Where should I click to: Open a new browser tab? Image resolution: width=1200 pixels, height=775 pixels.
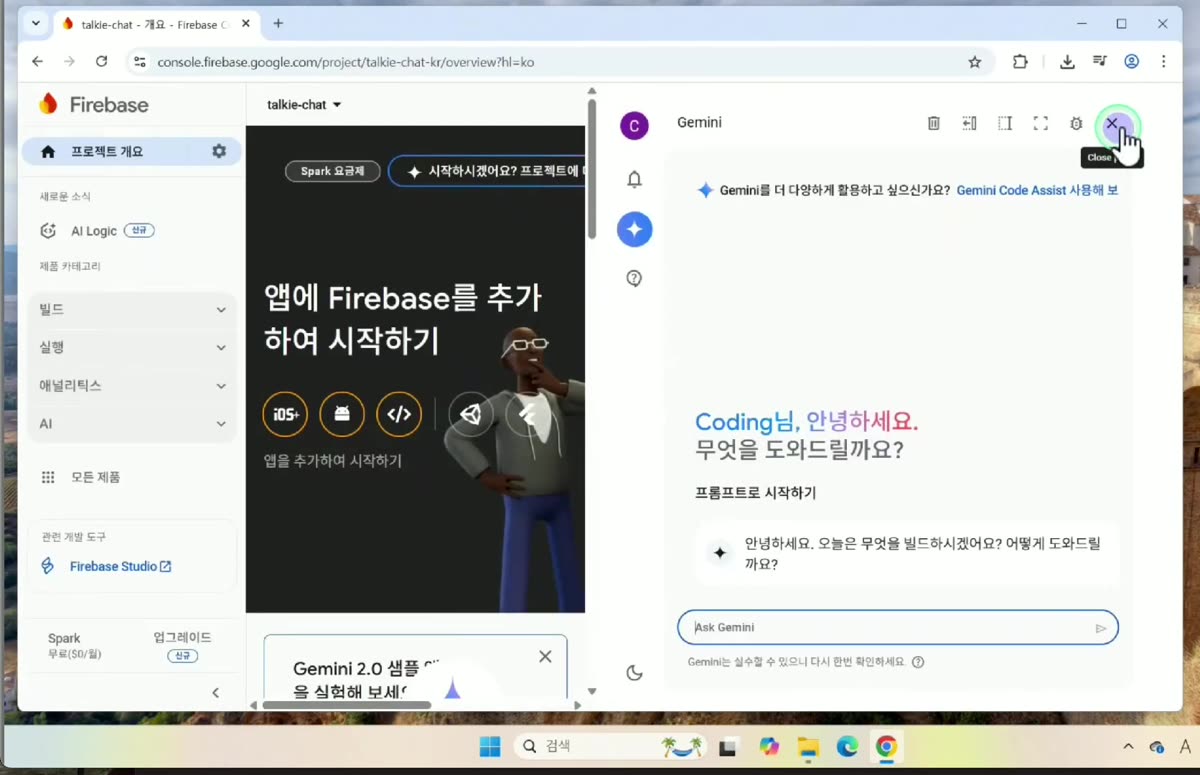tap(278, 23)
